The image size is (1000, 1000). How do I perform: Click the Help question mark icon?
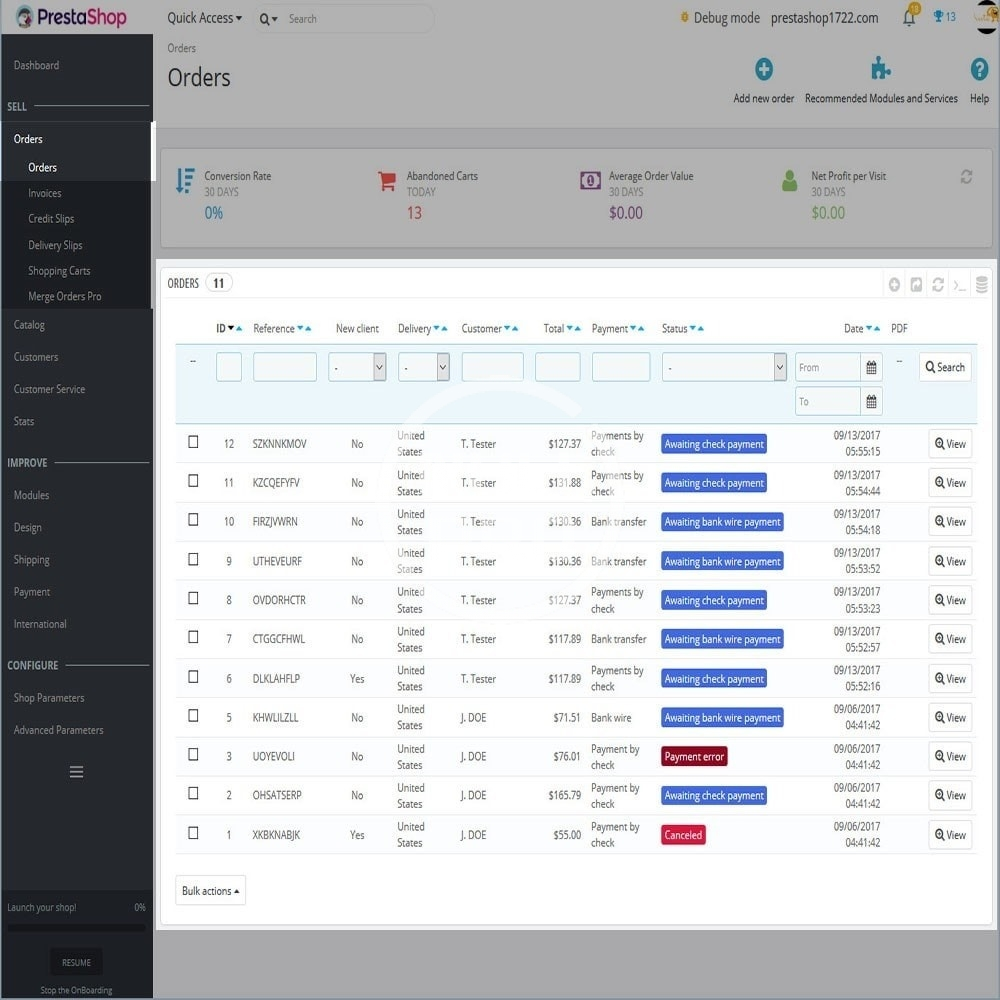coord(979,70)
